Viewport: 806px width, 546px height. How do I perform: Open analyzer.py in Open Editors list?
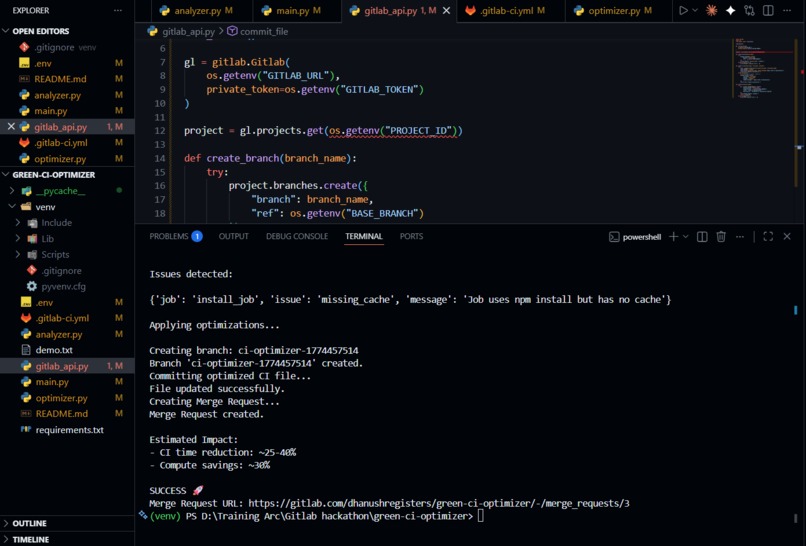57,95
